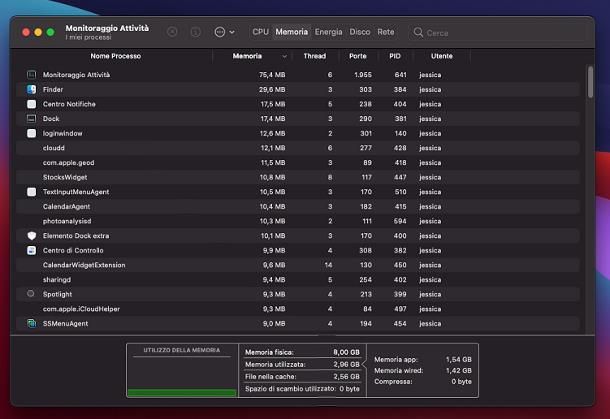Click the Dock process icon

click(x=32, y=118)
